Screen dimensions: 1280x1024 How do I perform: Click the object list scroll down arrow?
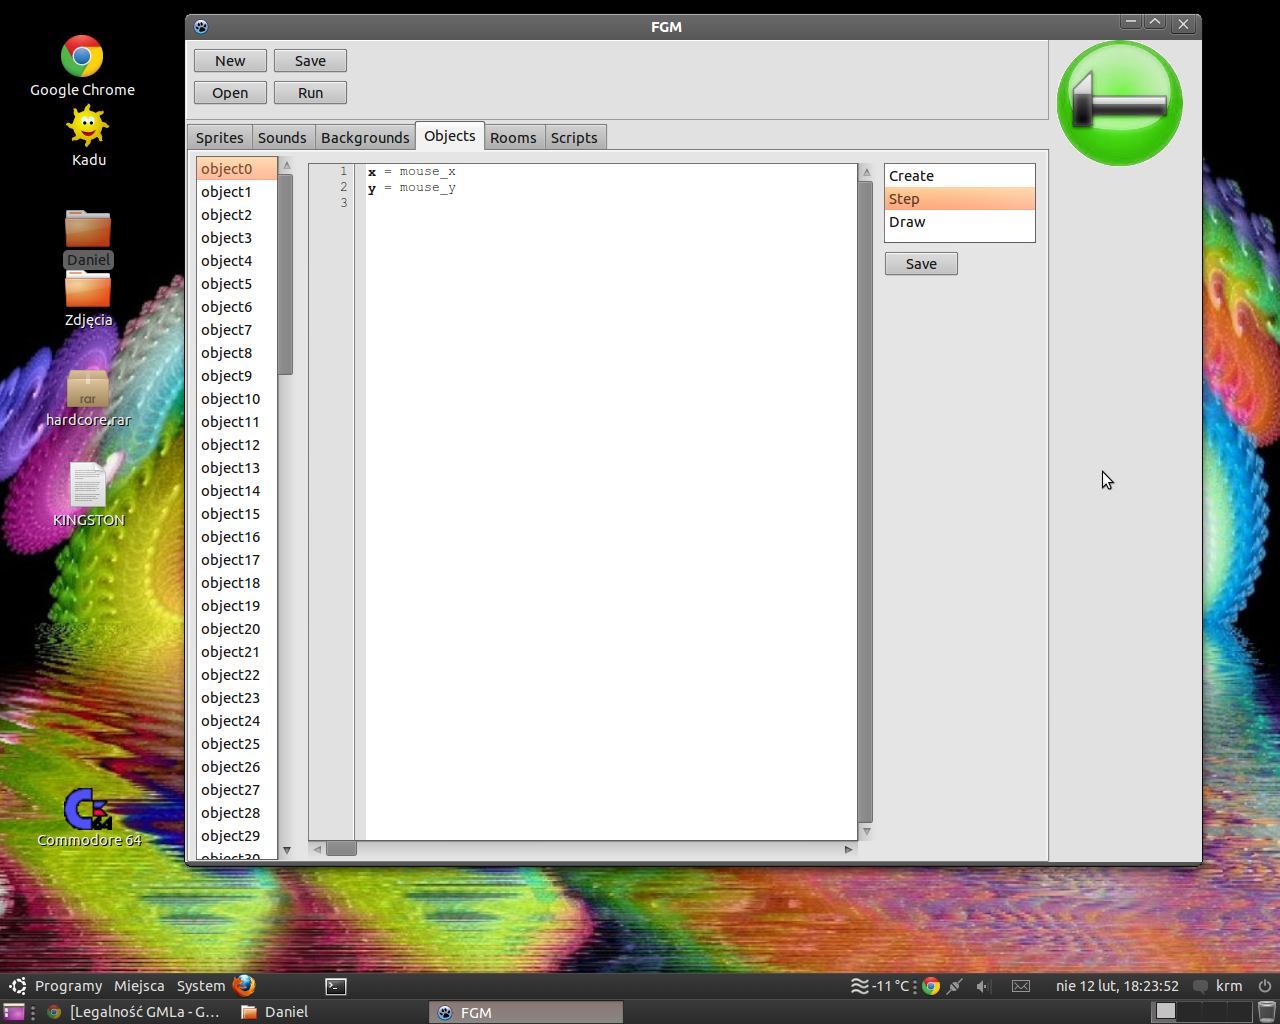coord(287,850)
